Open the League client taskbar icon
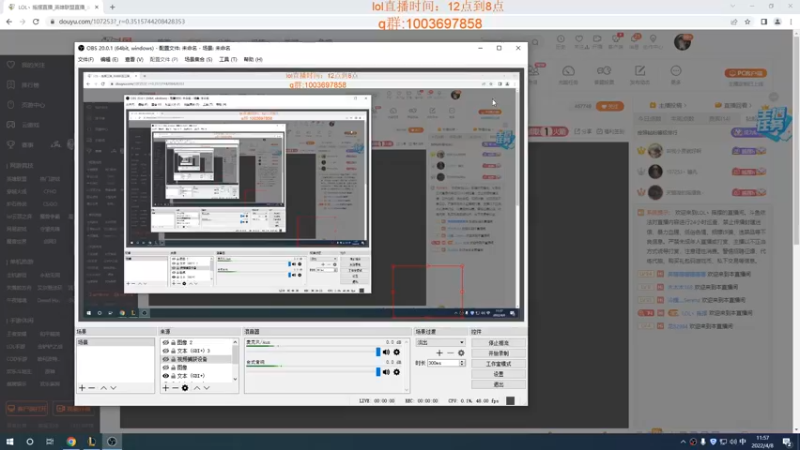The height and width of the screenshot is (450, 800). coord(91,441)
